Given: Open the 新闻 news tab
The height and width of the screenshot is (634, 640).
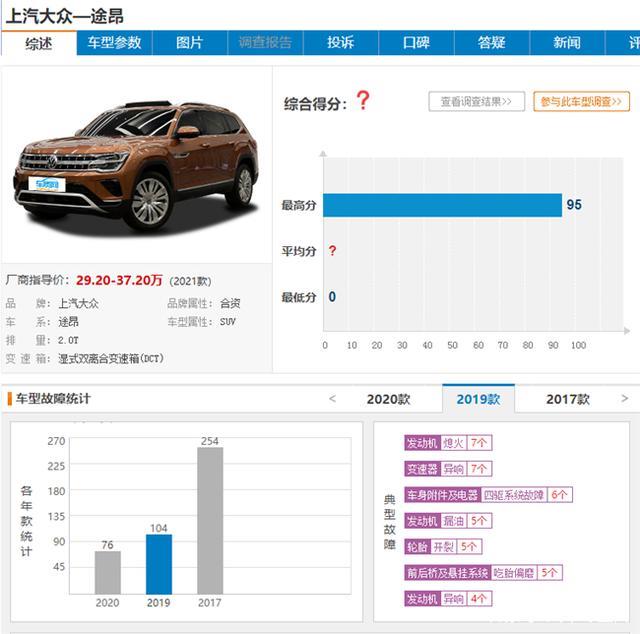Looking at the screenshot, I should 567,42.
